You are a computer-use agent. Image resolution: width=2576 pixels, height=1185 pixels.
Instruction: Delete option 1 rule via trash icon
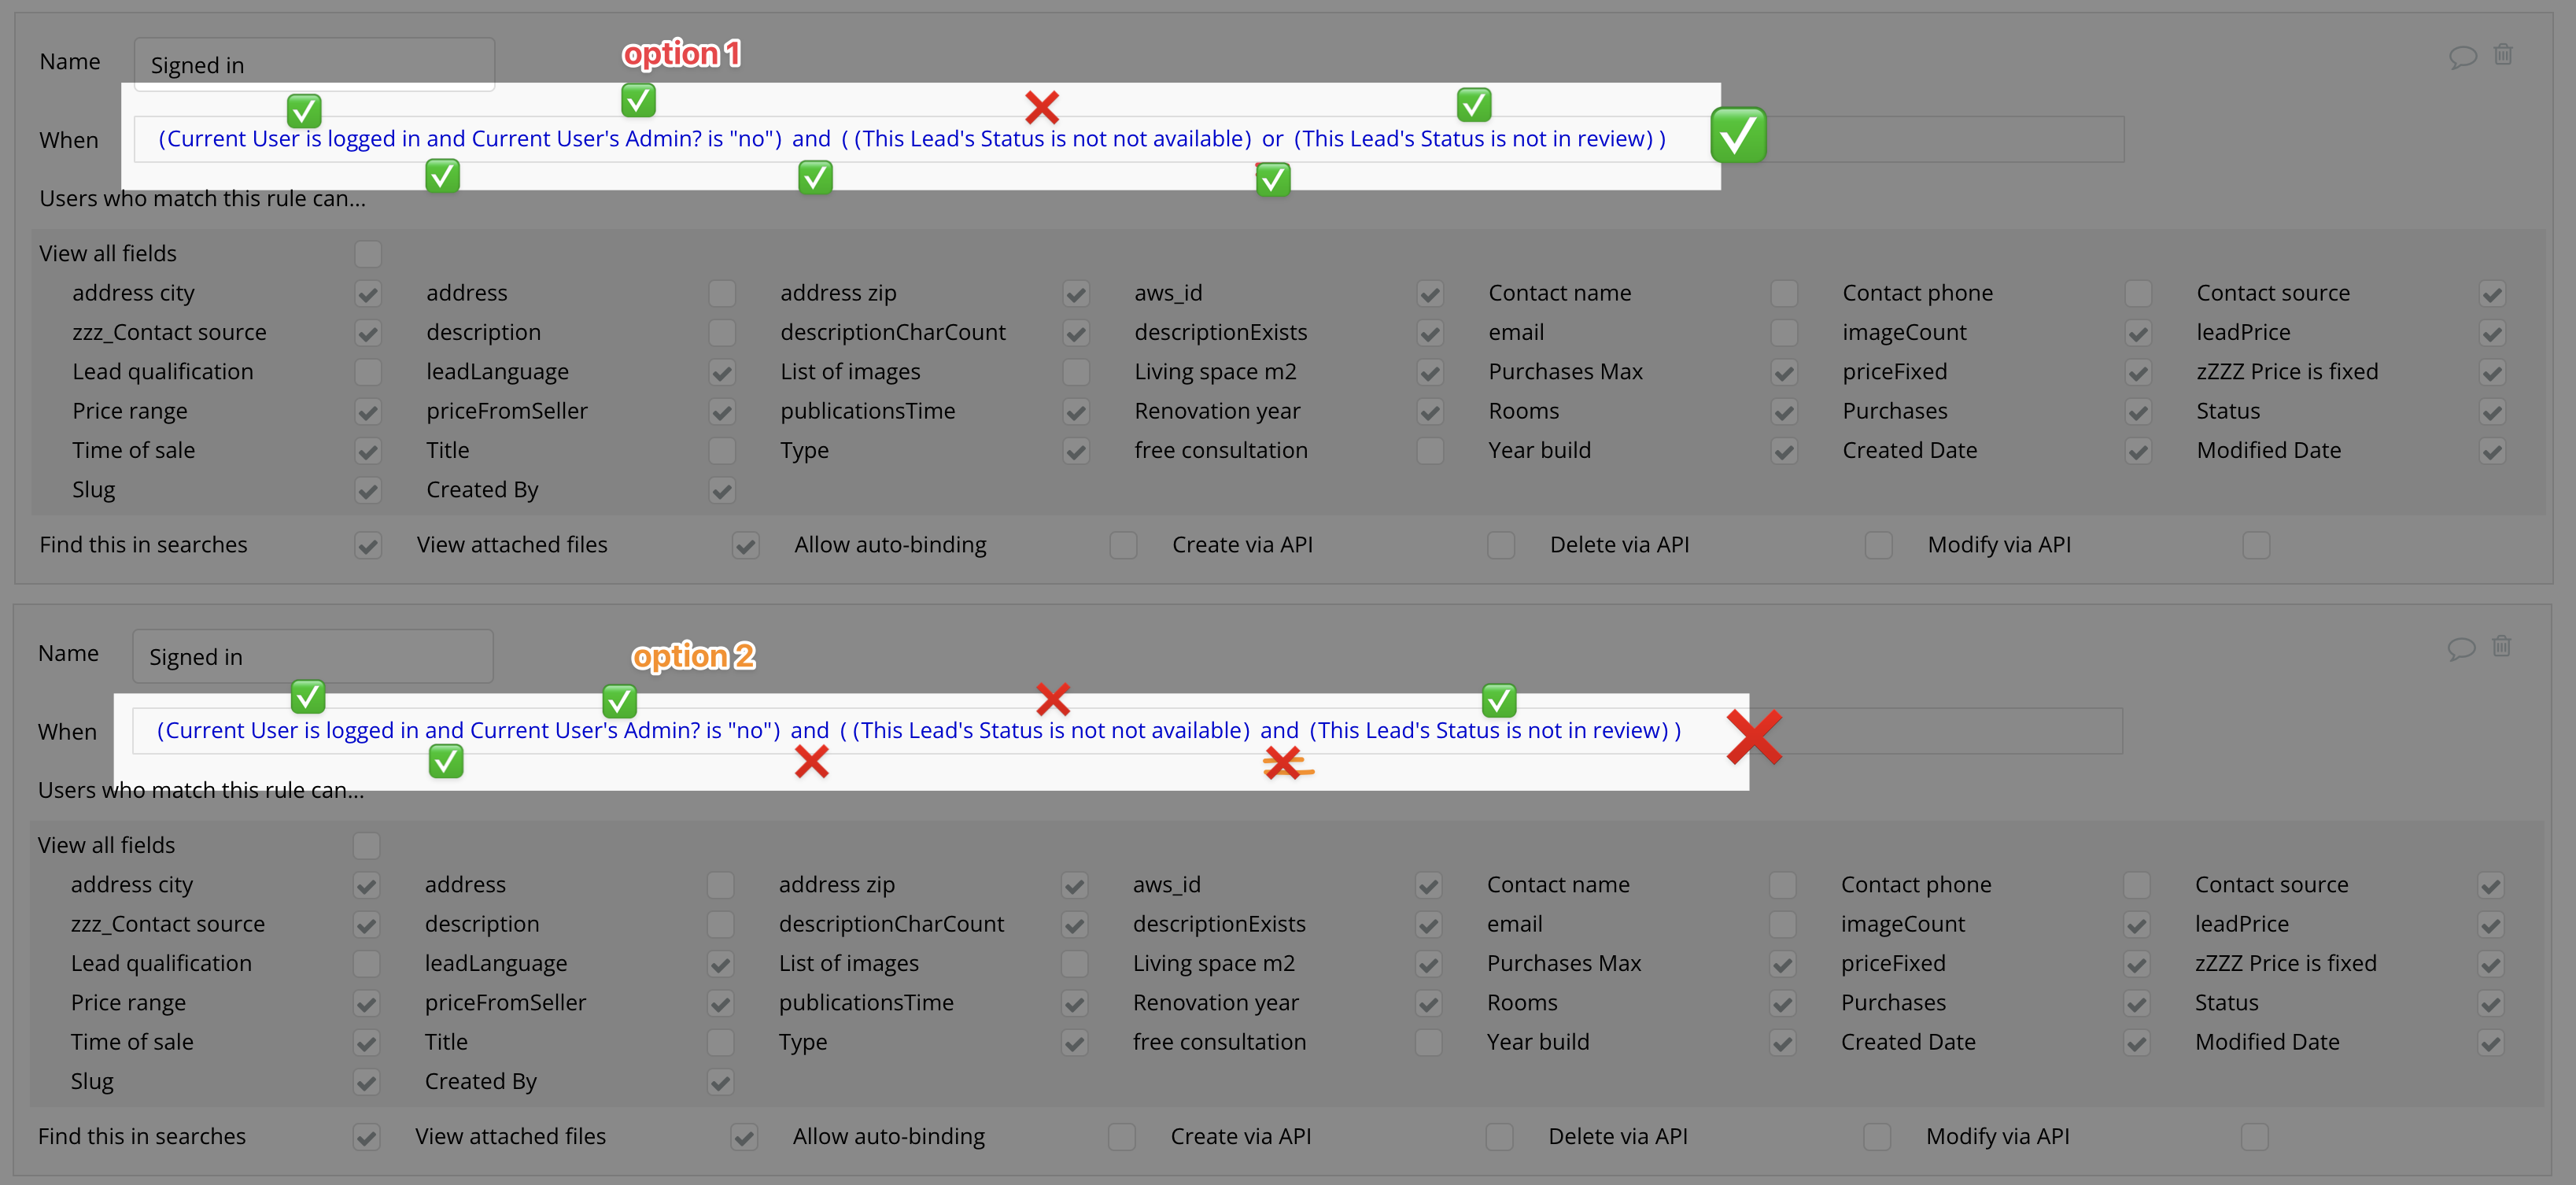coord(2503,54)
